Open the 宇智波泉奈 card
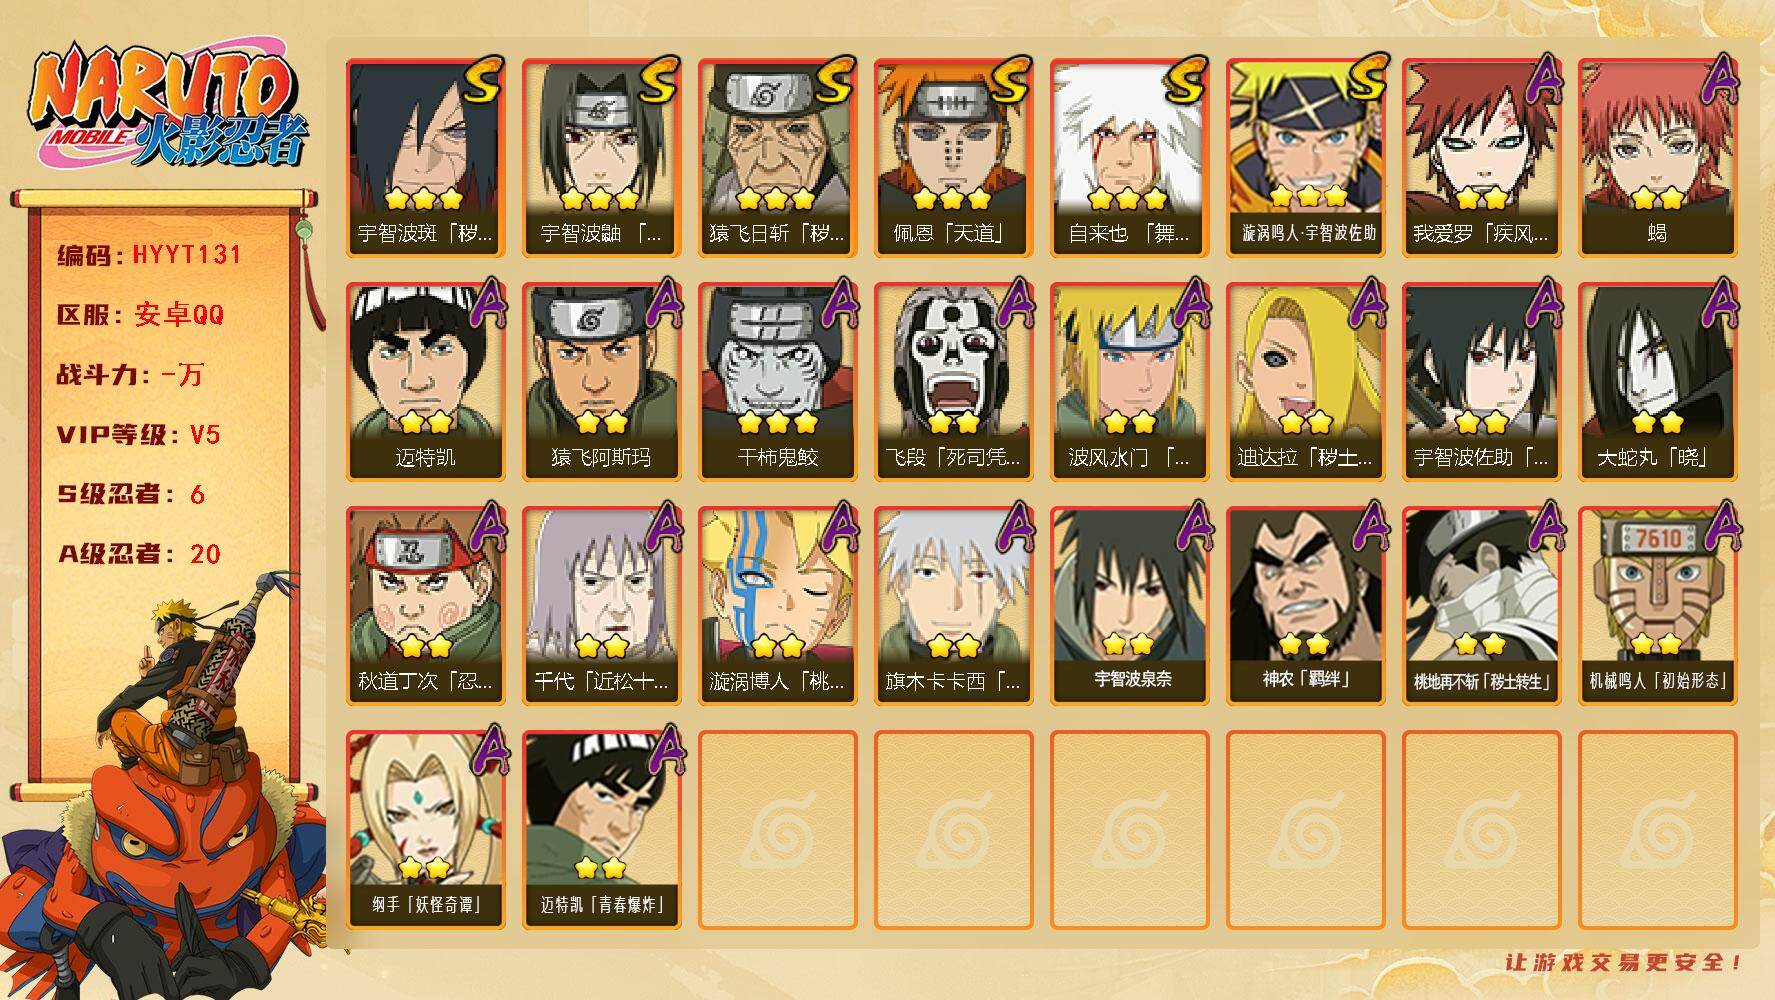The height and width of the screenshot is (1000, 1775). (x=1129, y=606)
